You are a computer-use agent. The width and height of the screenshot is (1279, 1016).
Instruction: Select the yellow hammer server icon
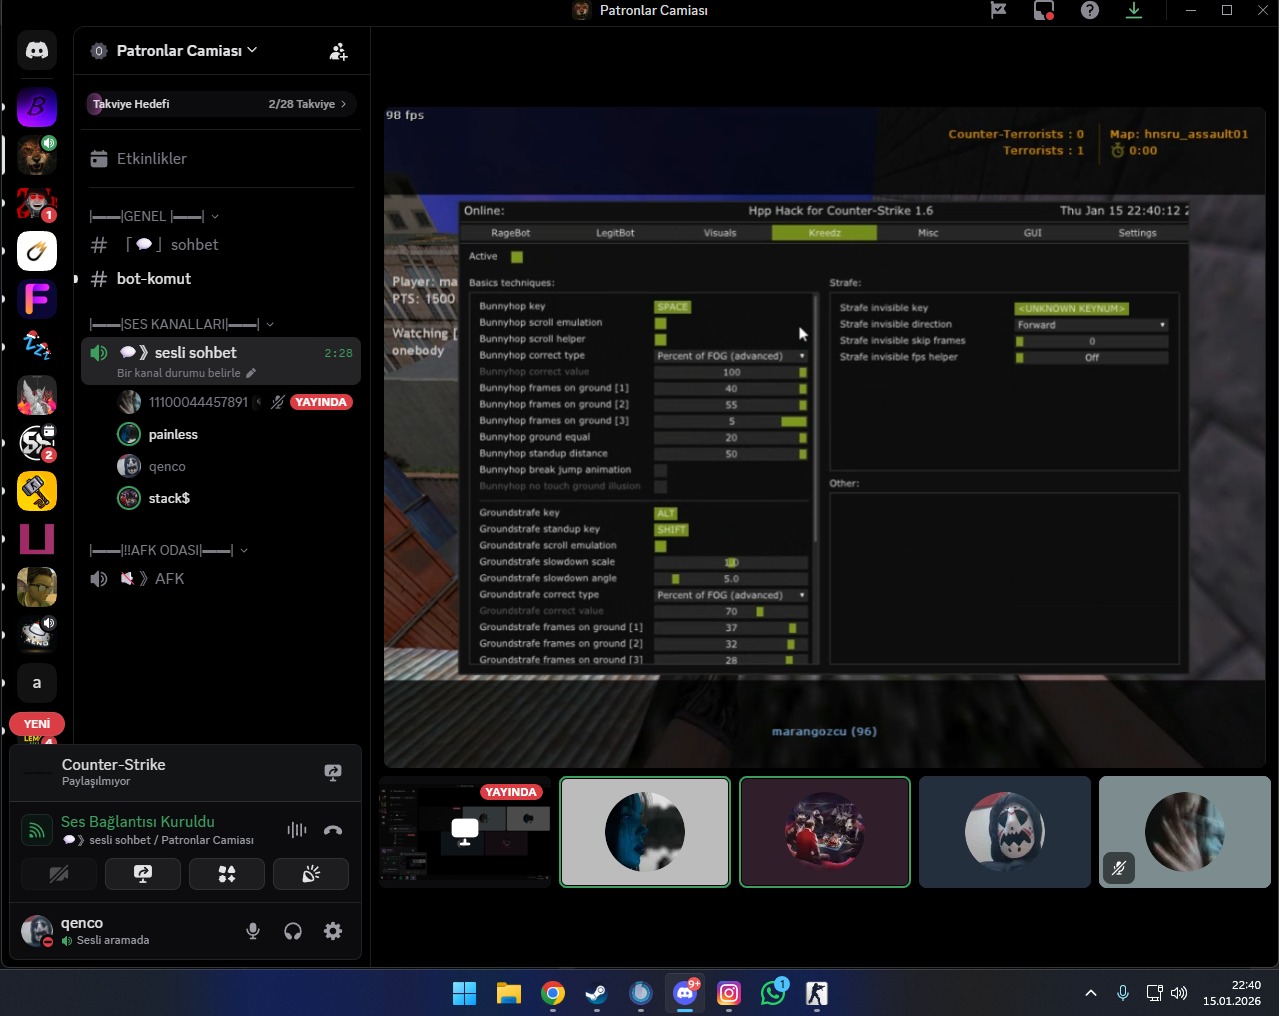(x=37, y=491)
